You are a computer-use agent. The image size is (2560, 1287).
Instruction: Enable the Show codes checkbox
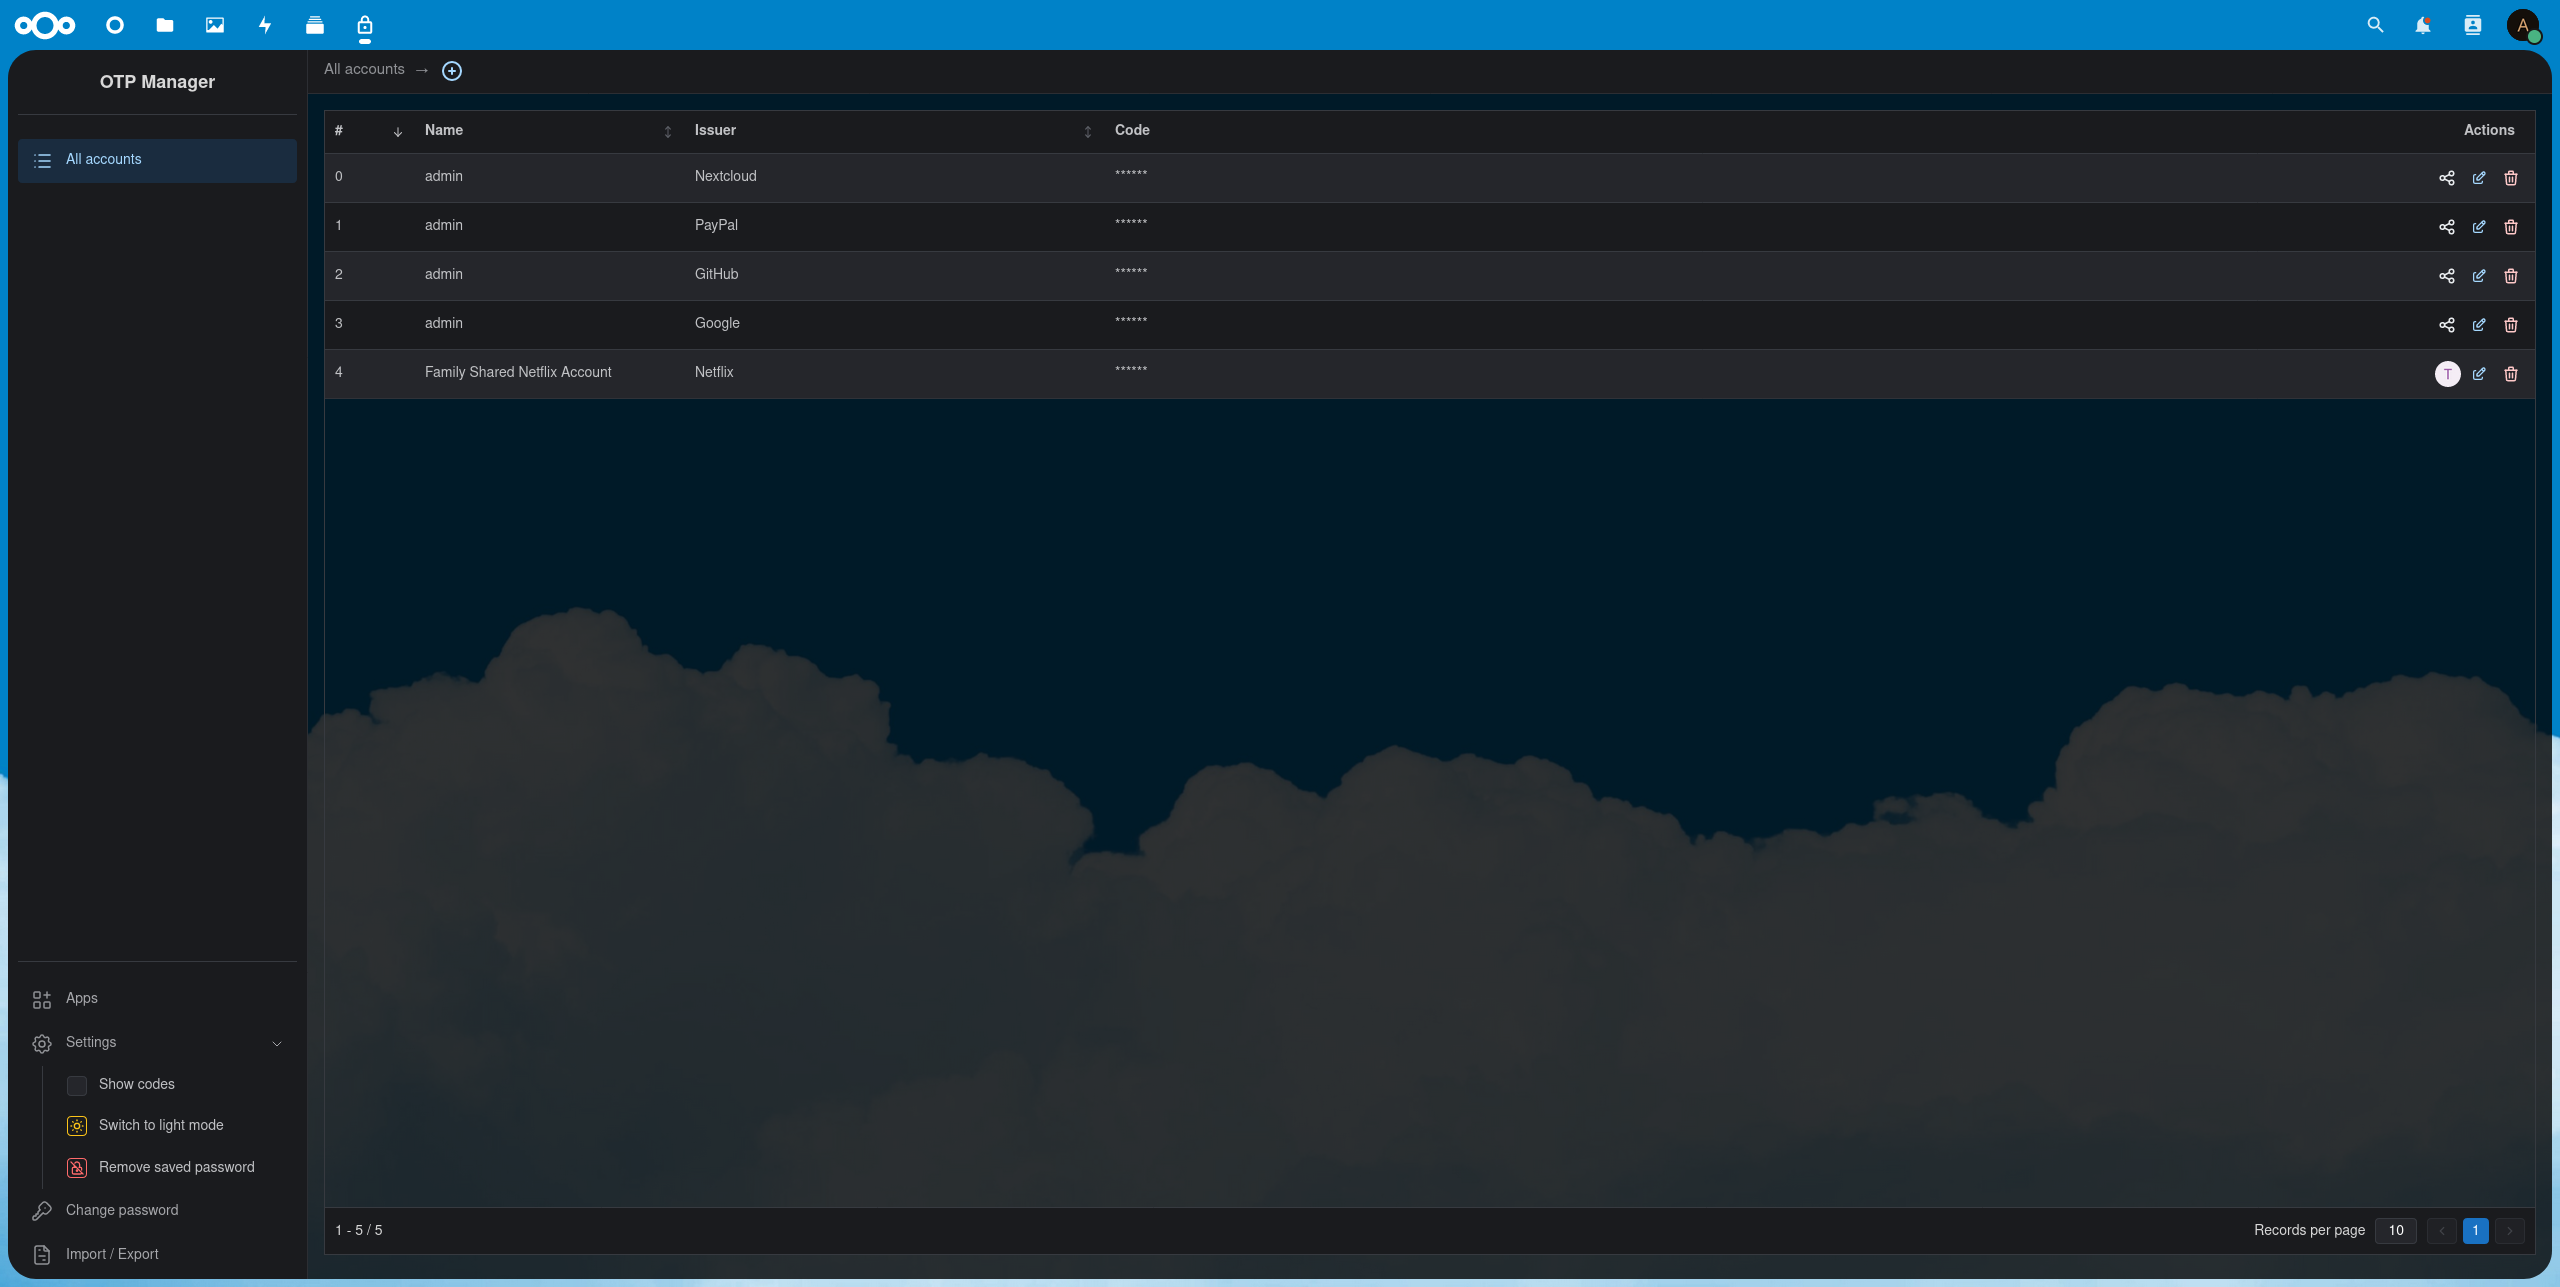coord(77,1085)
